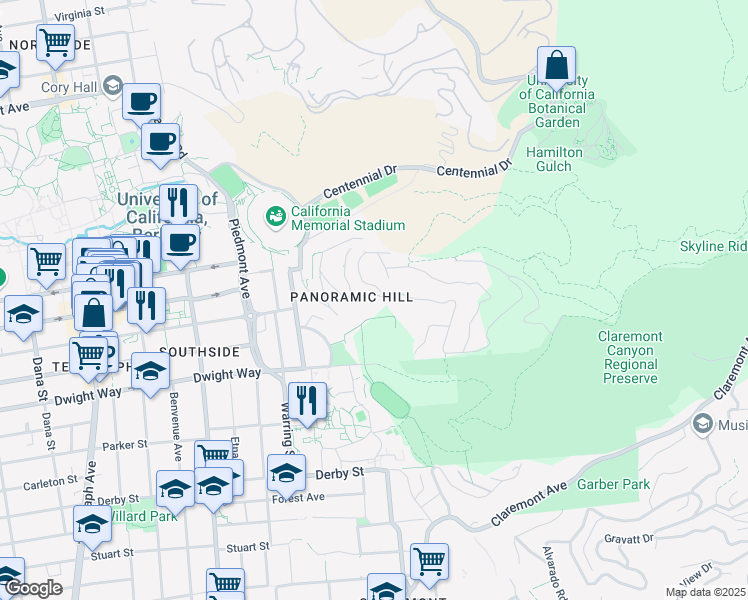Select the Cory Hall university pin icon
The image size is (748, 600).
113,86
